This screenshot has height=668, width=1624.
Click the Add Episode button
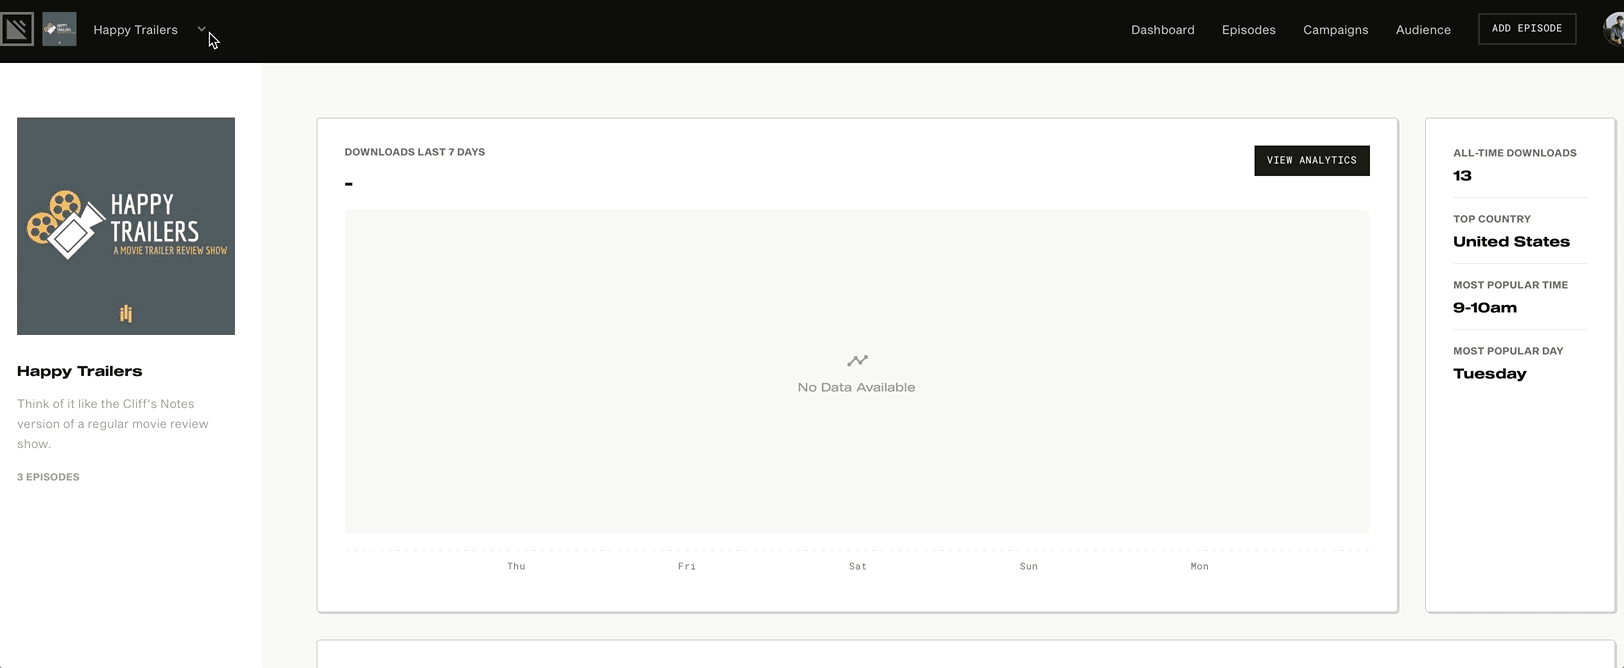tap(1526, 29)
